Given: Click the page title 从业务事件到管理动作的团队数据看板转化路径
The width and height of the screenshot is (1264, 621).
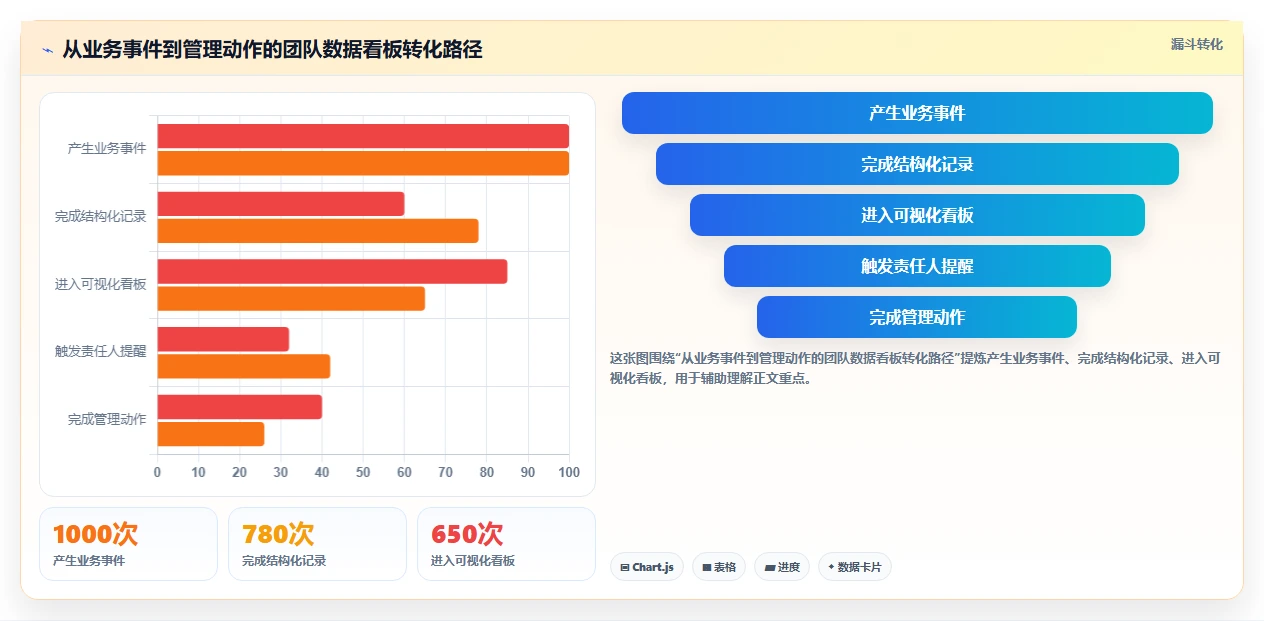Looking at the screenshot, I should point(272,50).
